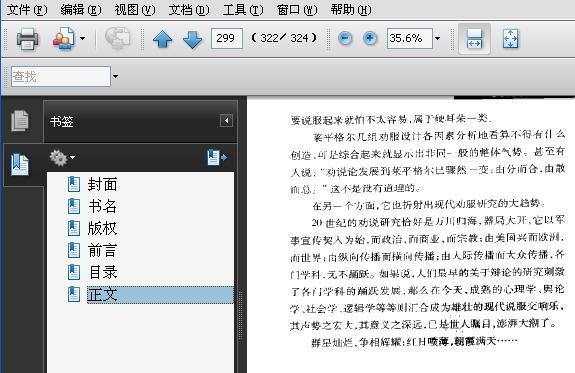Select the 版权 bookmark
575x373 pixels.
102,228
